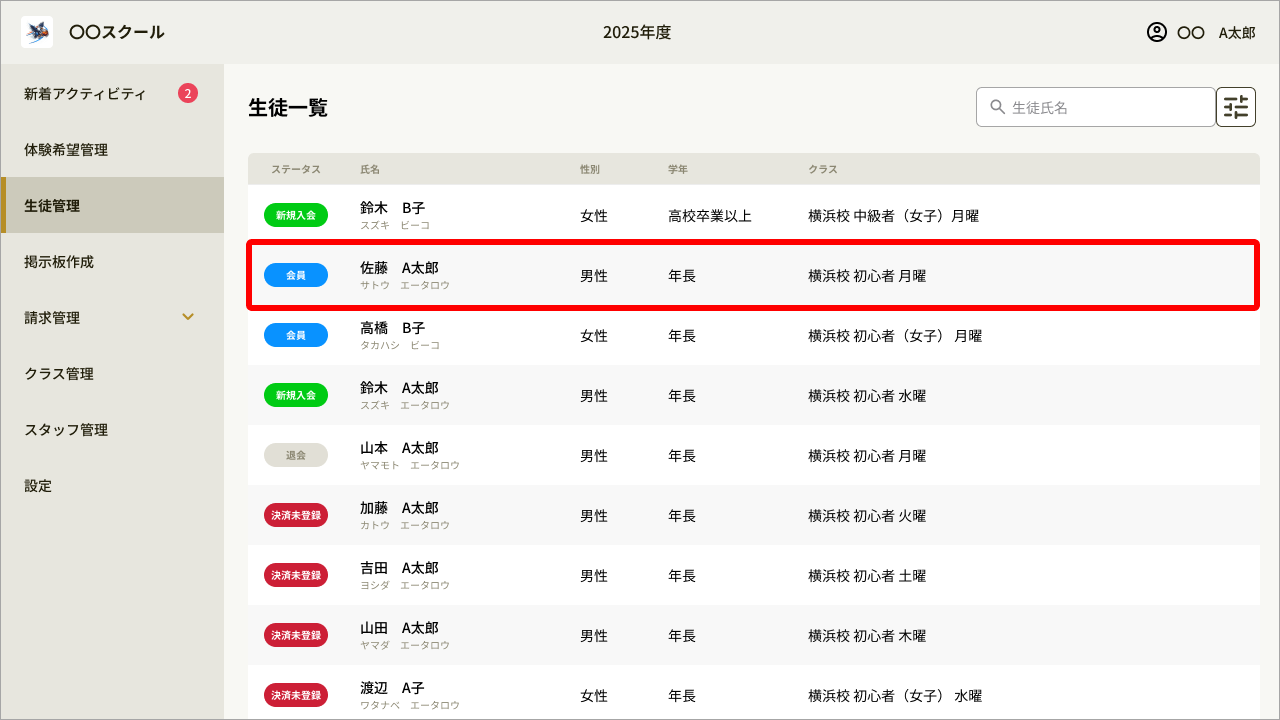This screenshot has width=1280, height=720.
Task: Click the school logo icon top left
Action: (x=36, y=31)
